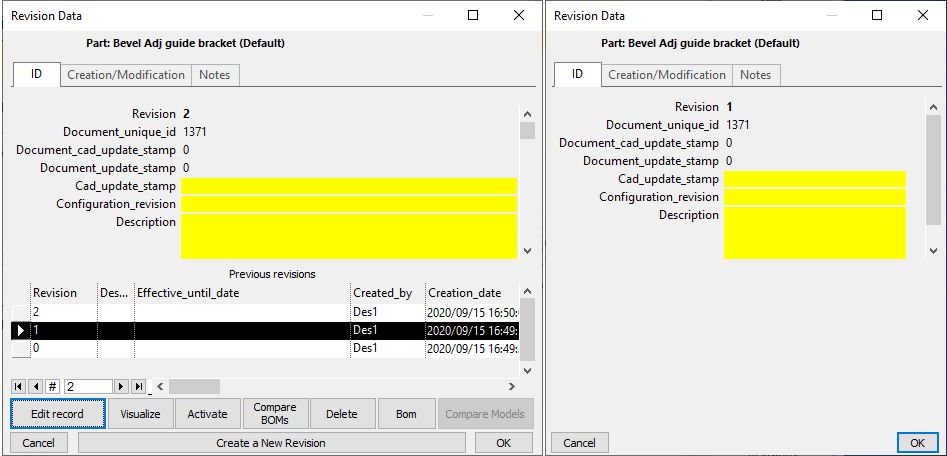Select ID tab in left window
The image size is (947, 456).
click(x=36, y=74)
